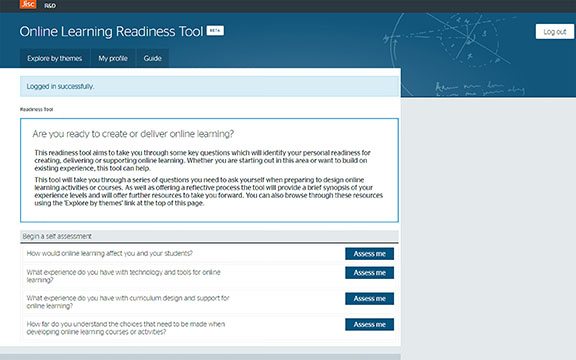Assess me on understanding course development choices
Screen dimensions: 576x360
coord(370,324)
